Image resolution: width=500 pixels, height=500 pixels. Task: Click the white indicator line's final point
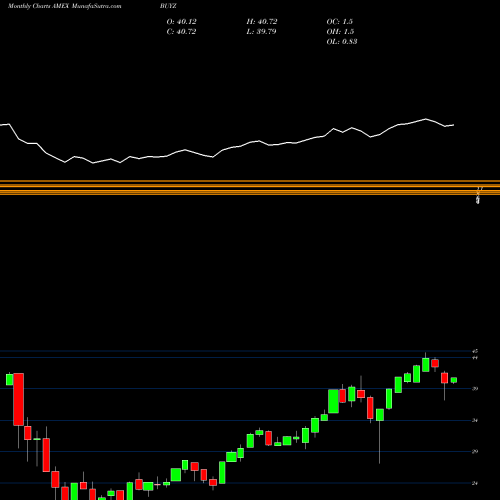click(454, 125)
